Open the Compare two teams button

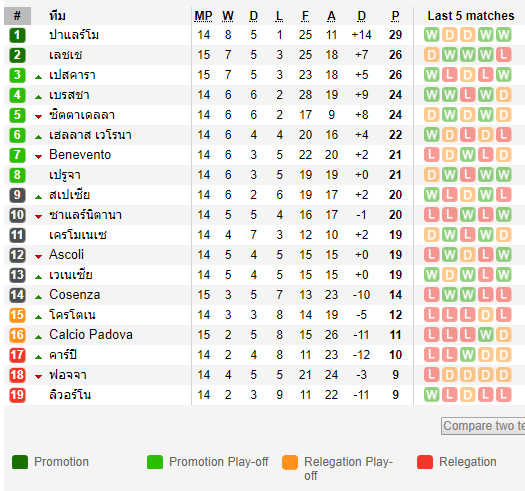(x=483, y=426)
